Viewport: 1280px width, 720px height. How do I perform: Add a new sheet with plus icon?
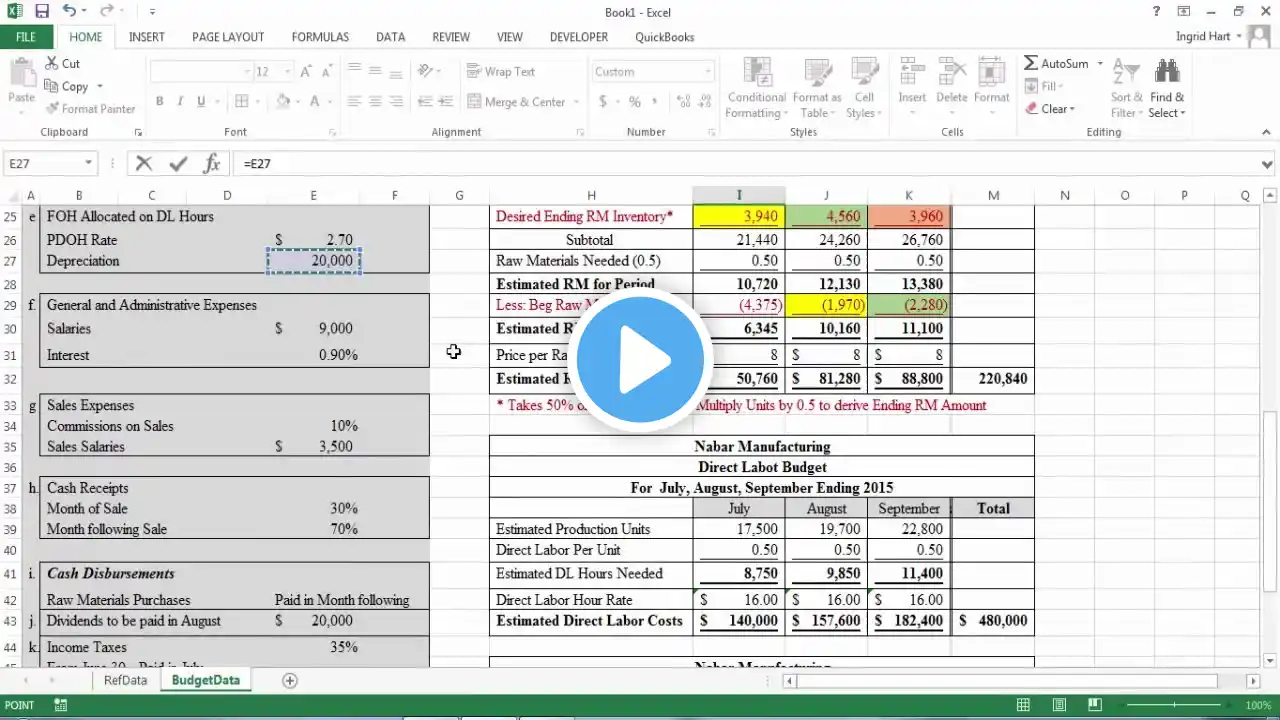(290, 680)
